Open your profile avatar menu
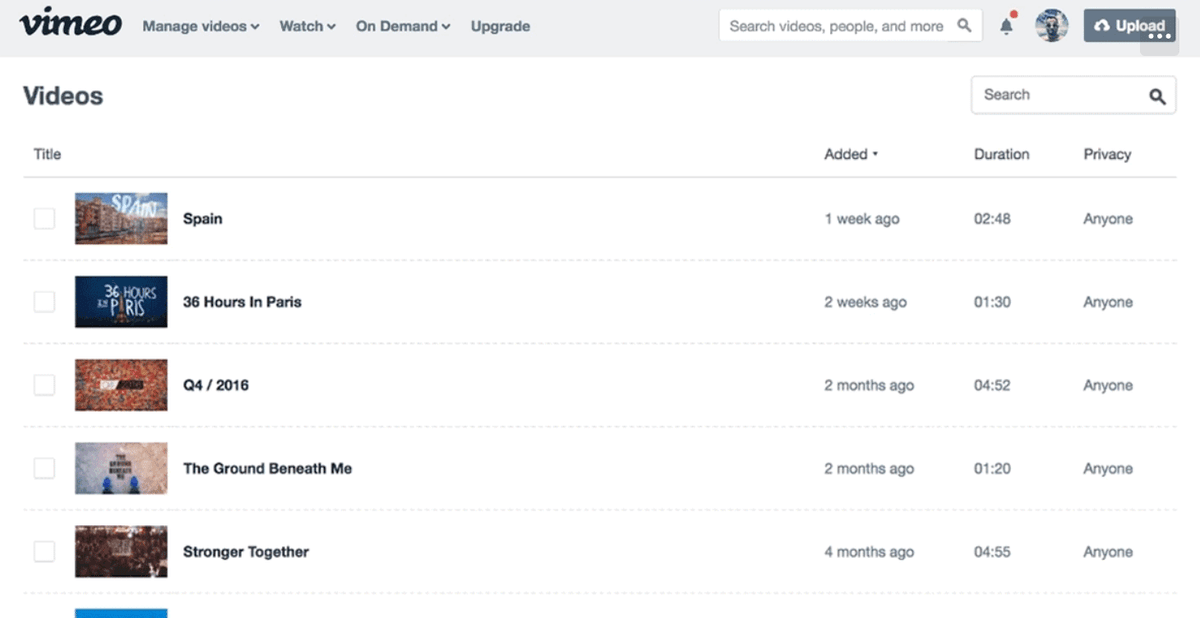The width and height of the screenshot is (1200, 618). click(1052, 25)
